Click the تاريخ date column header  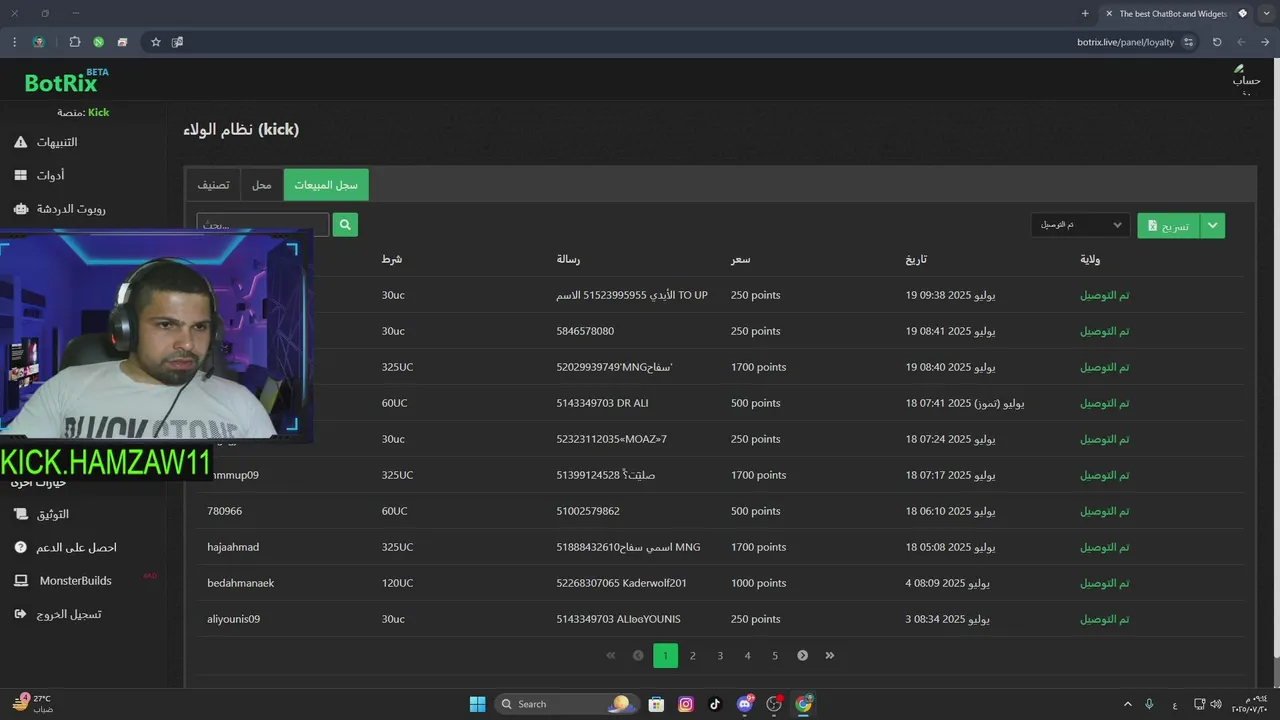click(x=916, y=259)
